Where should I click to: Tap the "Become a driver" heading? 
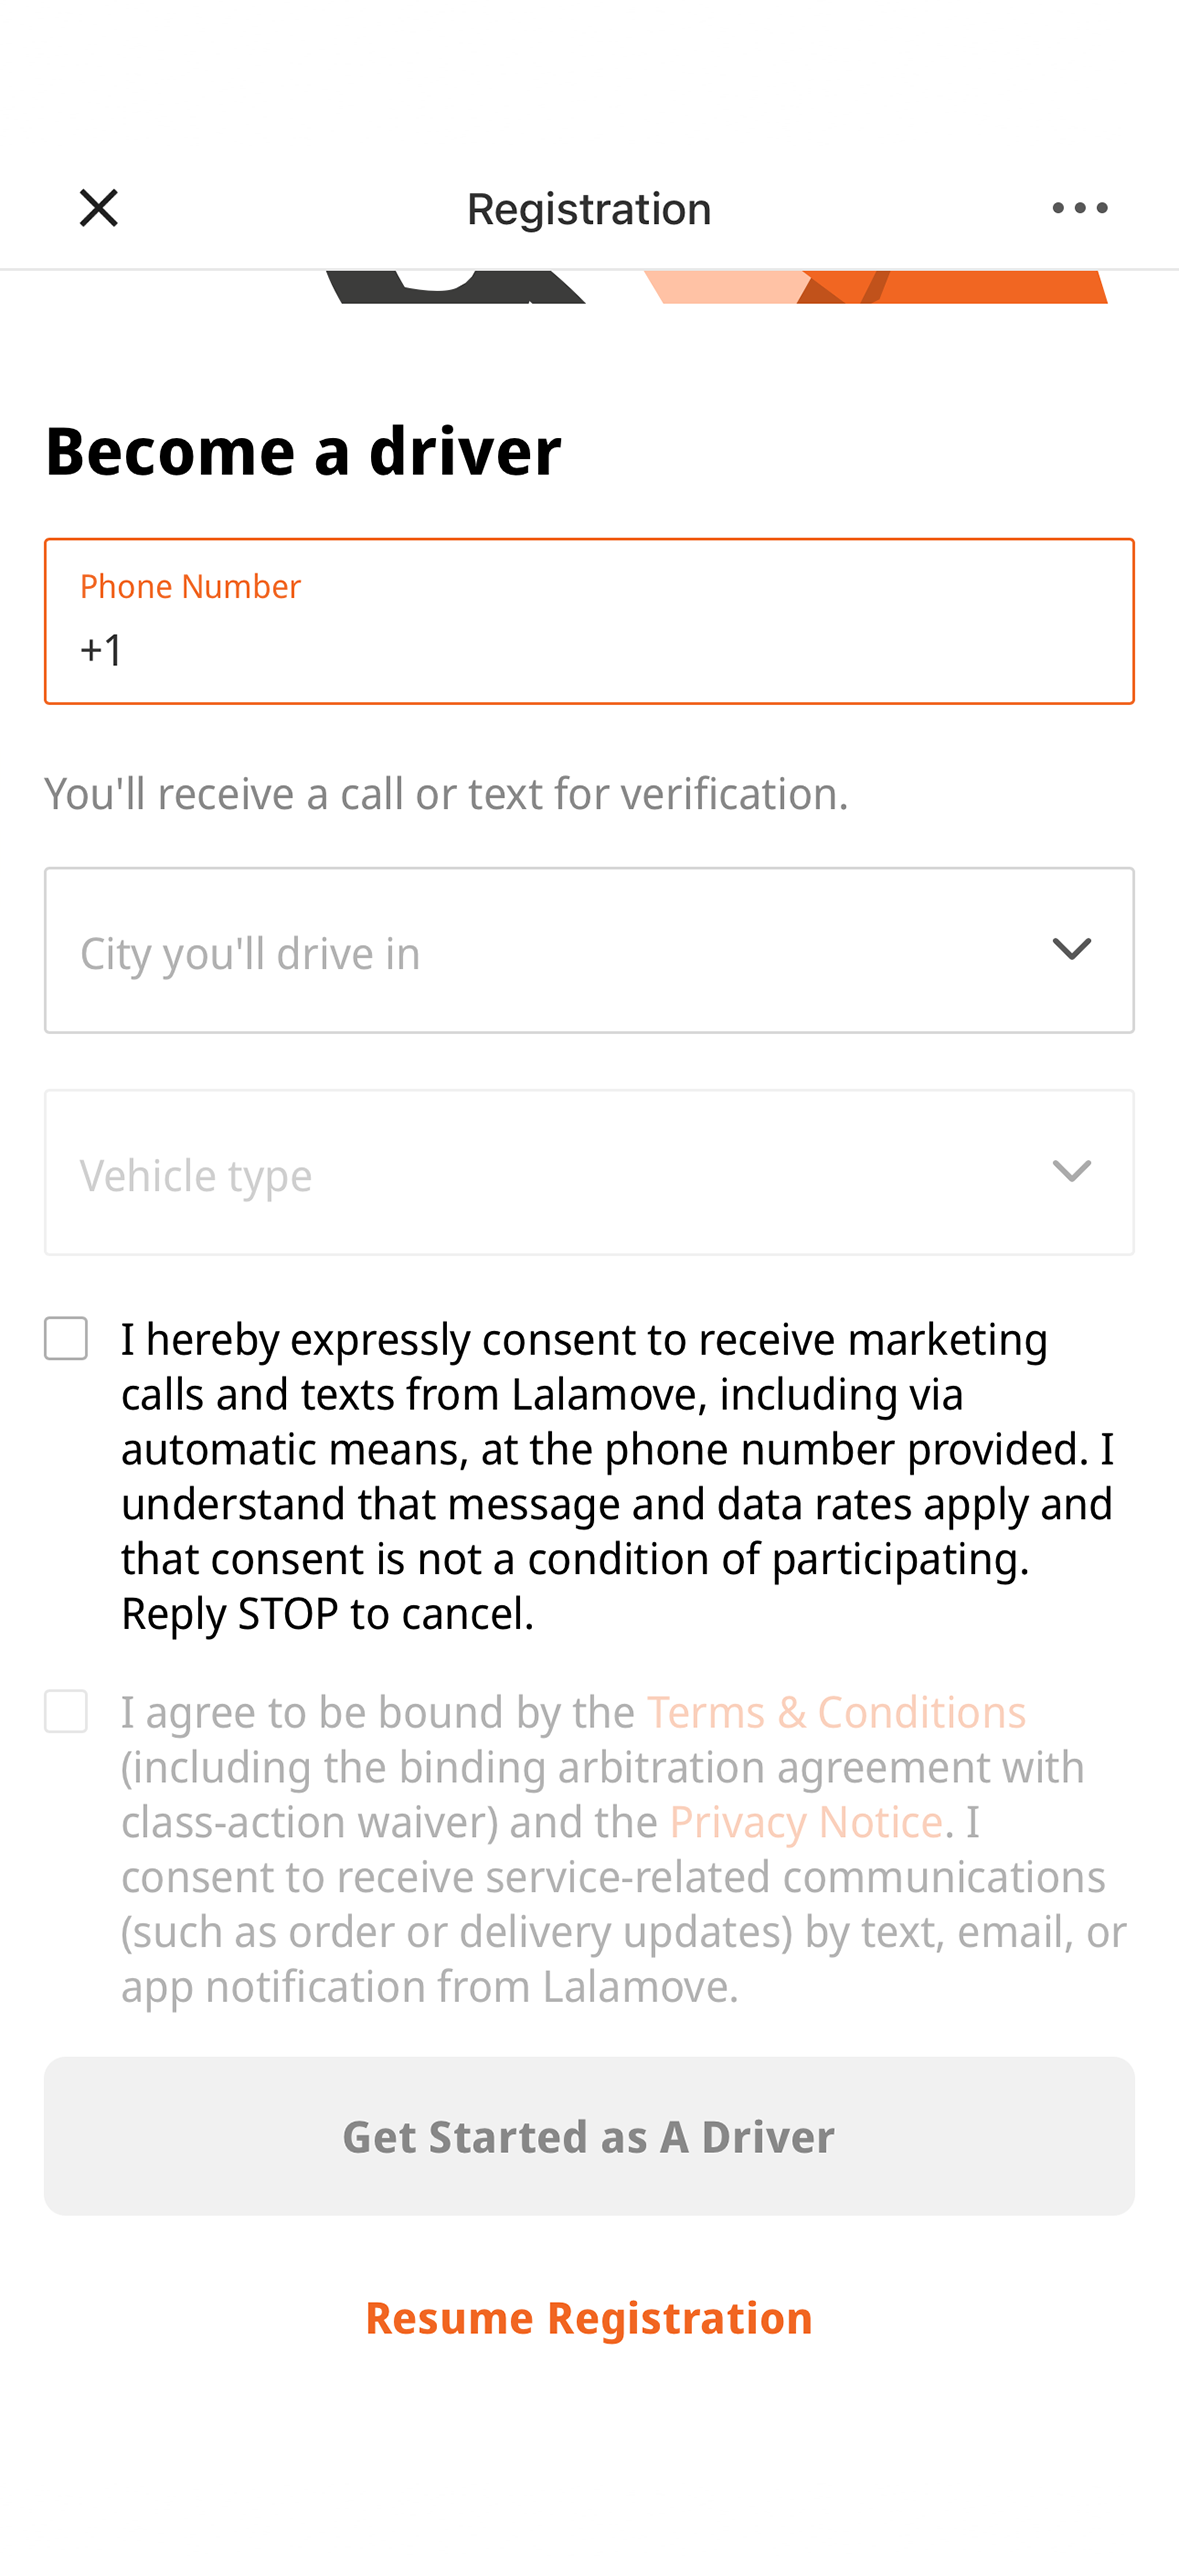tap(303, 450)
